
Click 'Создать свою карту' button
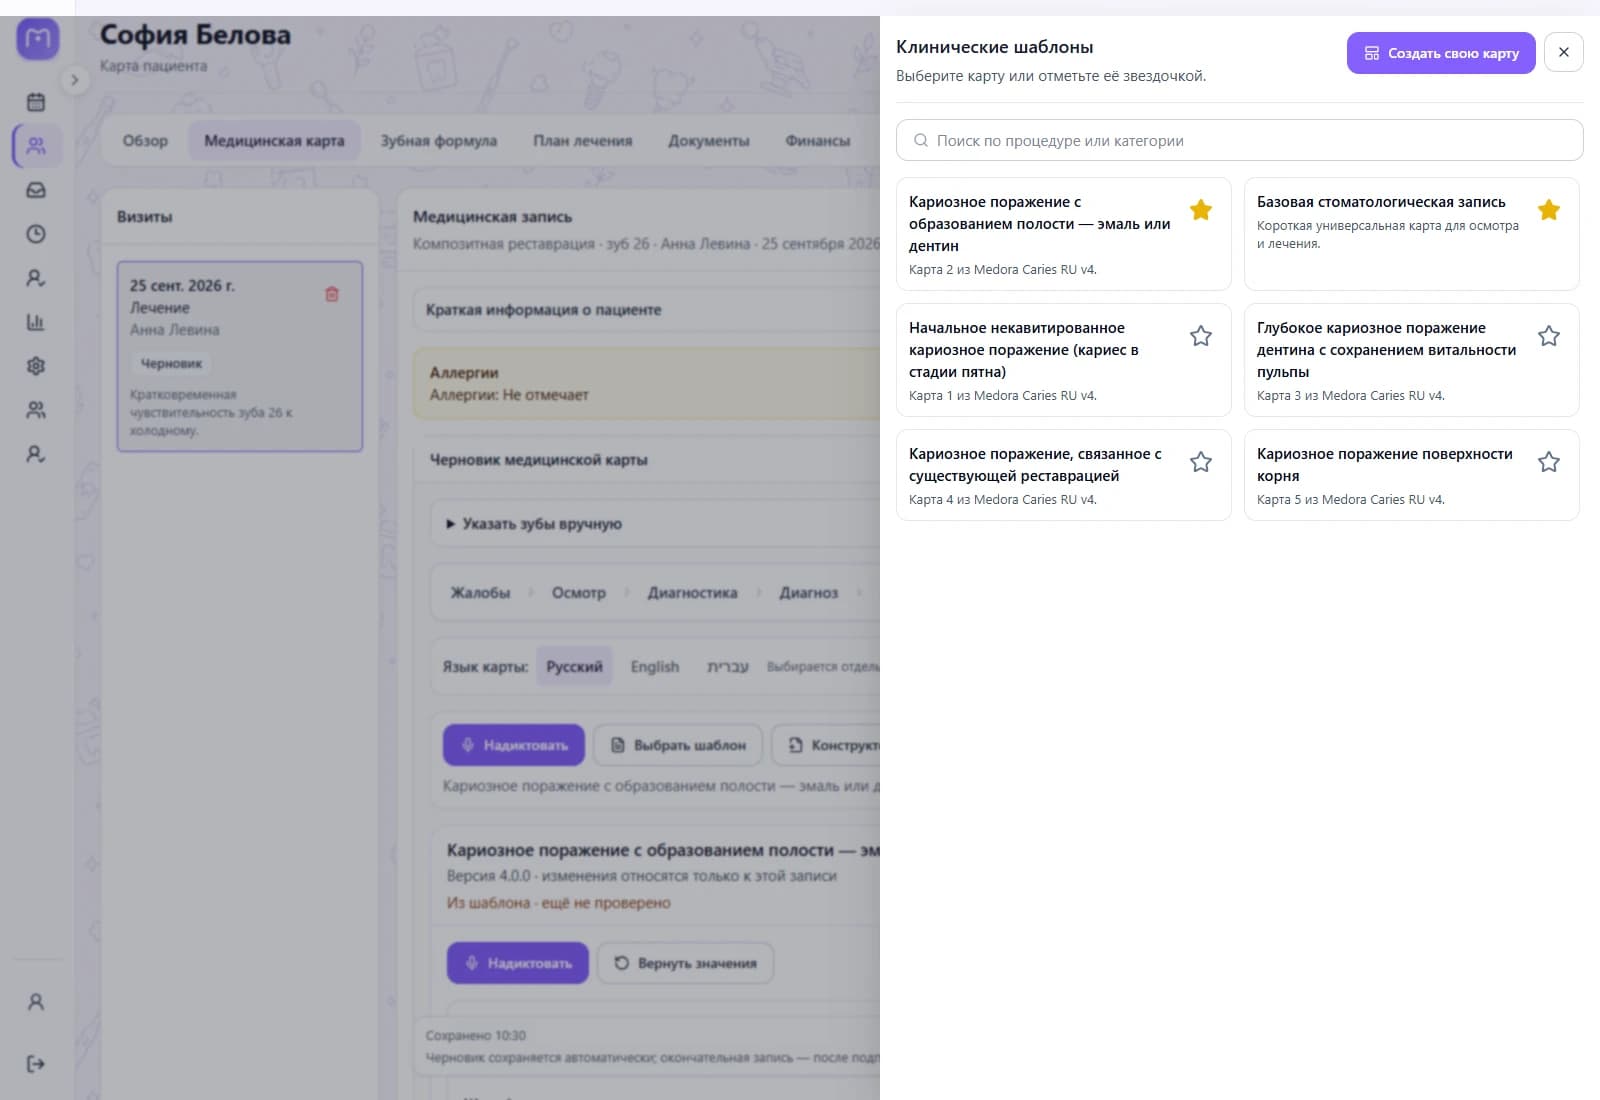(1441, 53)
